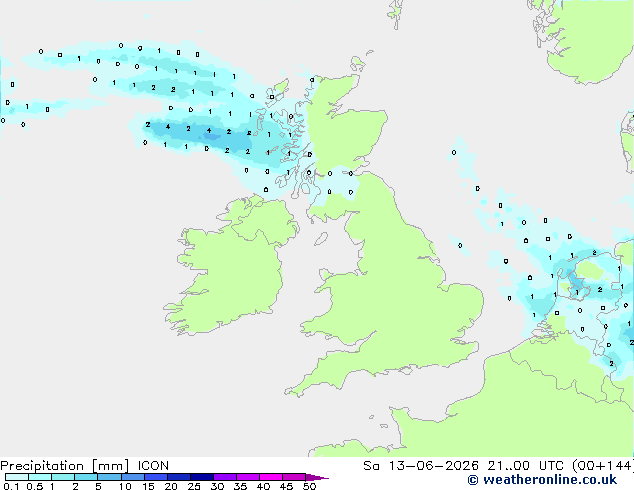634x490 pixels.
Task: Click the legend label "0.5"
Action: [x=35, y=486]
